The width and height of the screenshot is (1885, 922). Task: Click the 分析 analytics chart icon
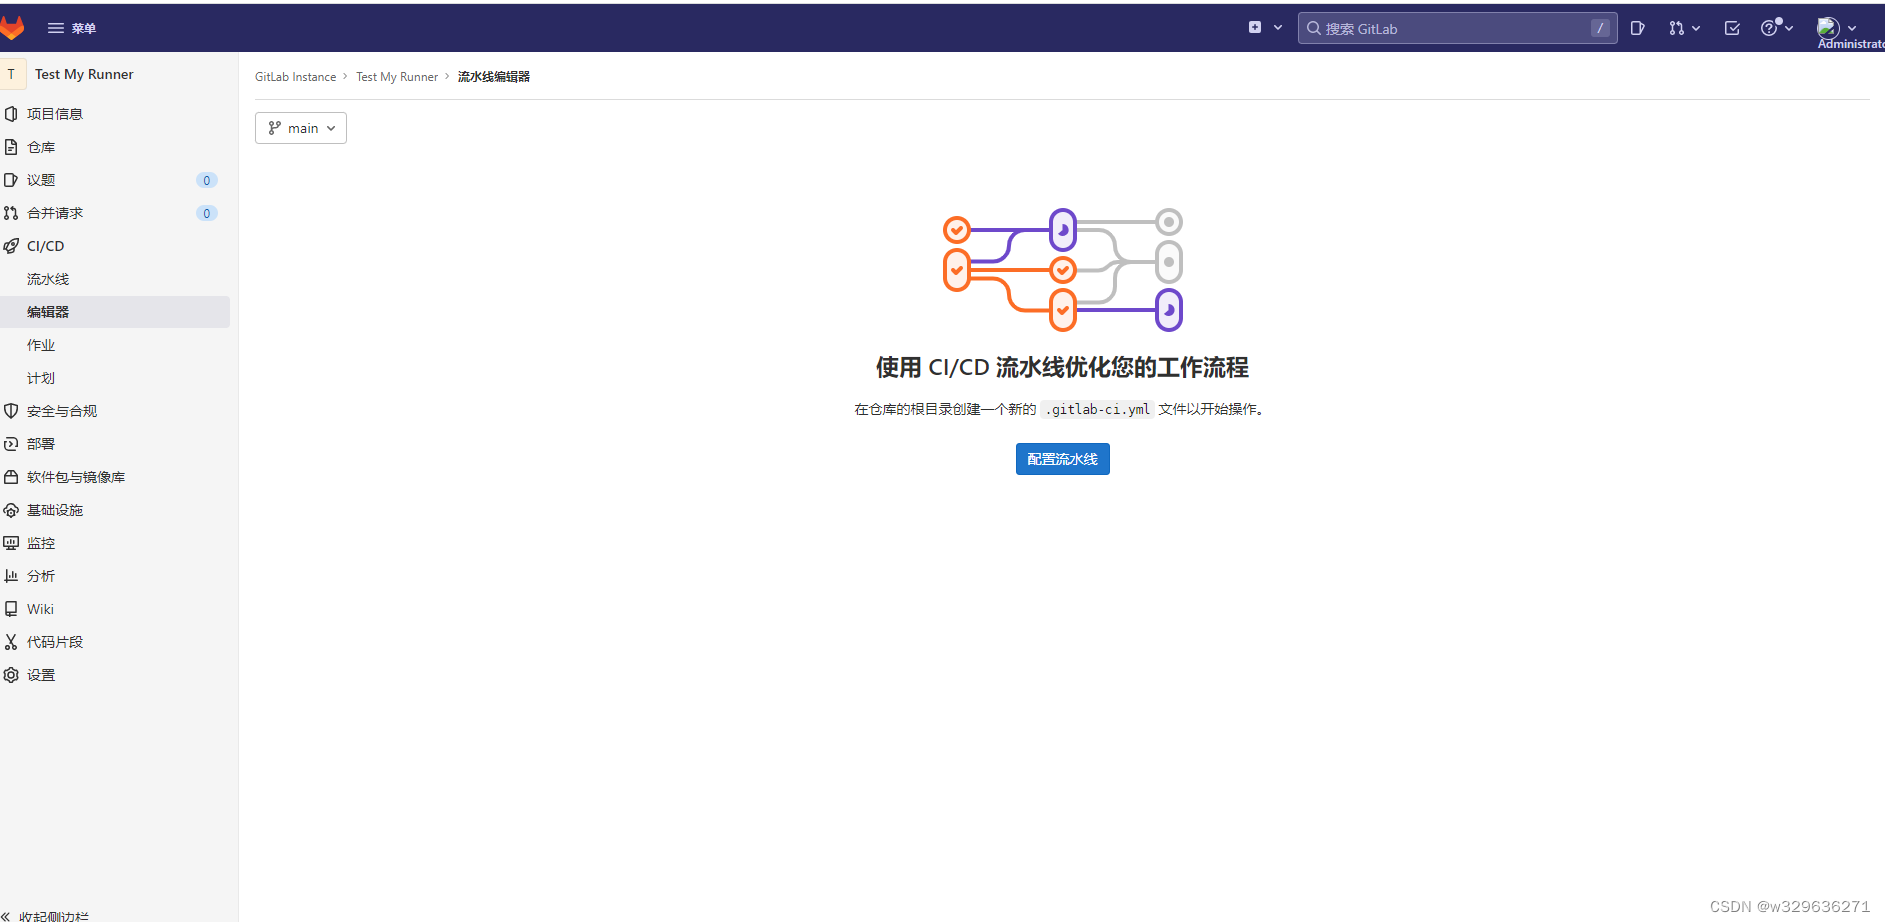click(x=11, y=576)
